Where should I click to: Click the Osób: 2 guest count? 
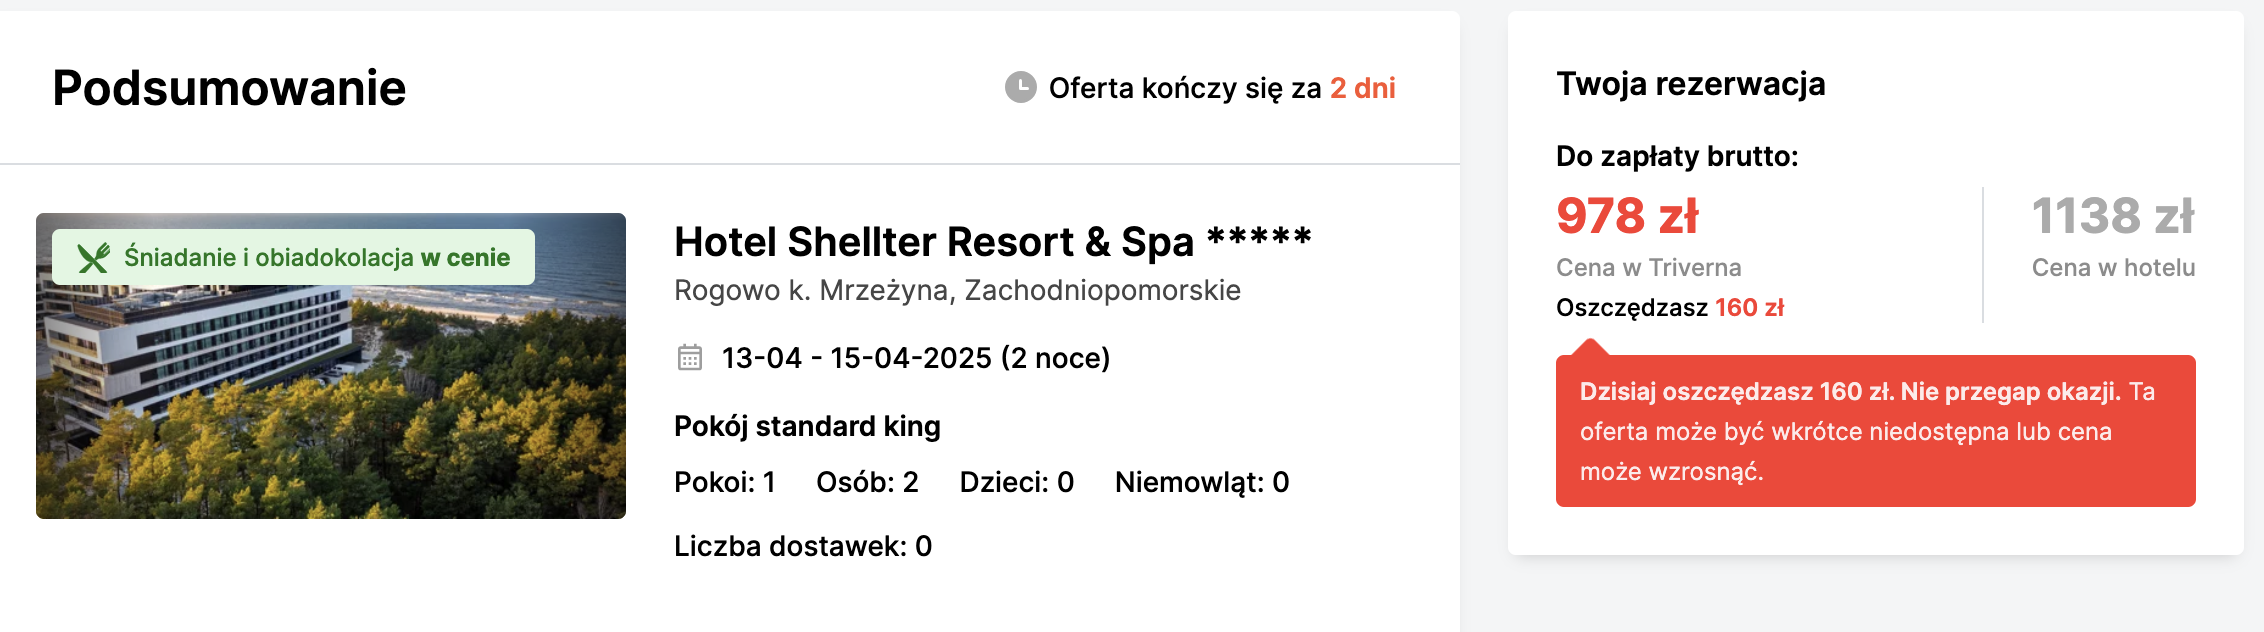click(x=867, y=482)
